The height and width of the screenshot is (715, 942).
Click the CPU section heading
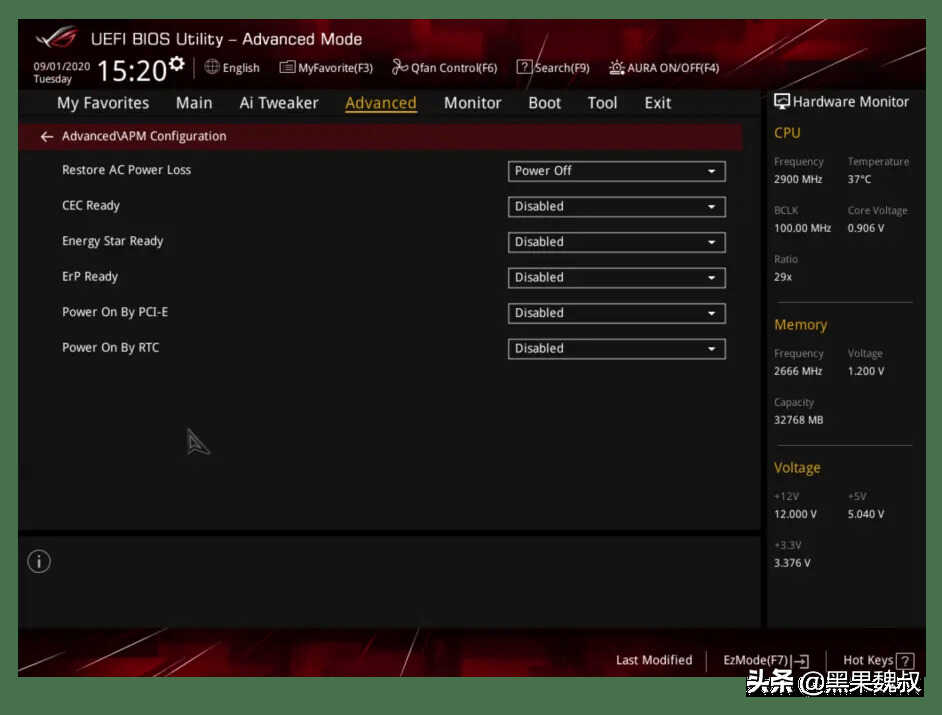pos(787,133)
